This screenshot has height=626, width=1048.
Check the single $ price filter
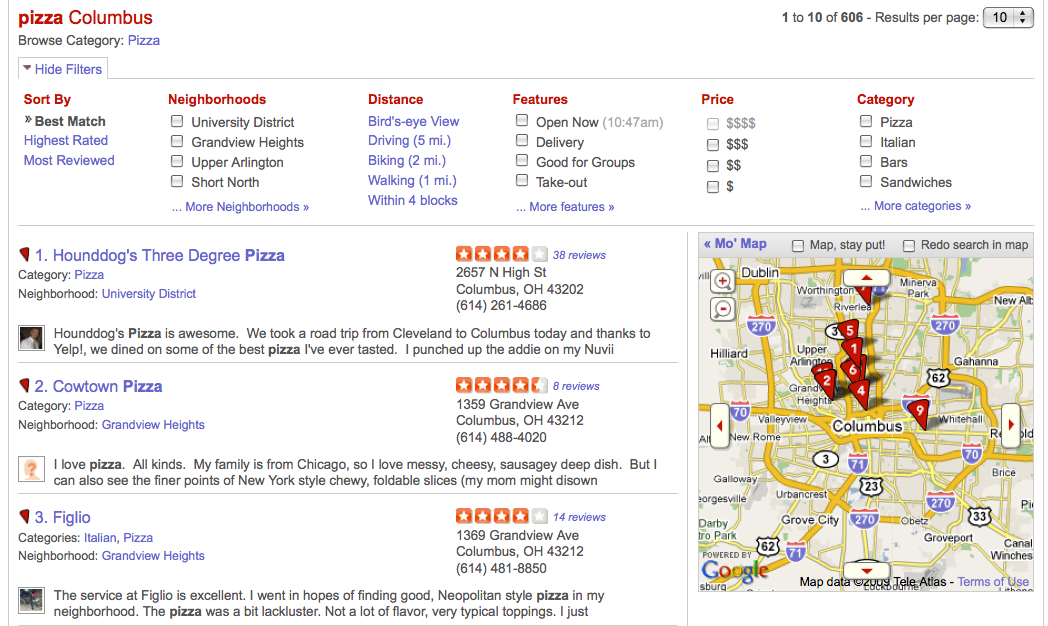pyautogui.click(x=712, y=187)
